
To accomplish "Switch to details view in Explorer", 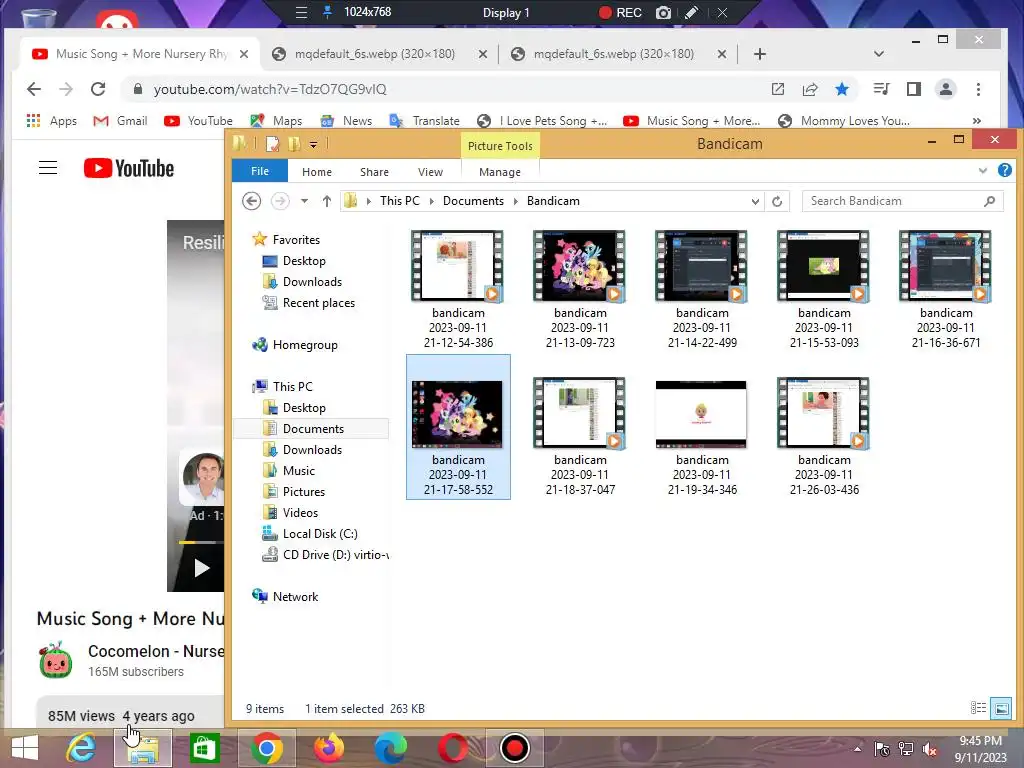I will coord(978,708).
